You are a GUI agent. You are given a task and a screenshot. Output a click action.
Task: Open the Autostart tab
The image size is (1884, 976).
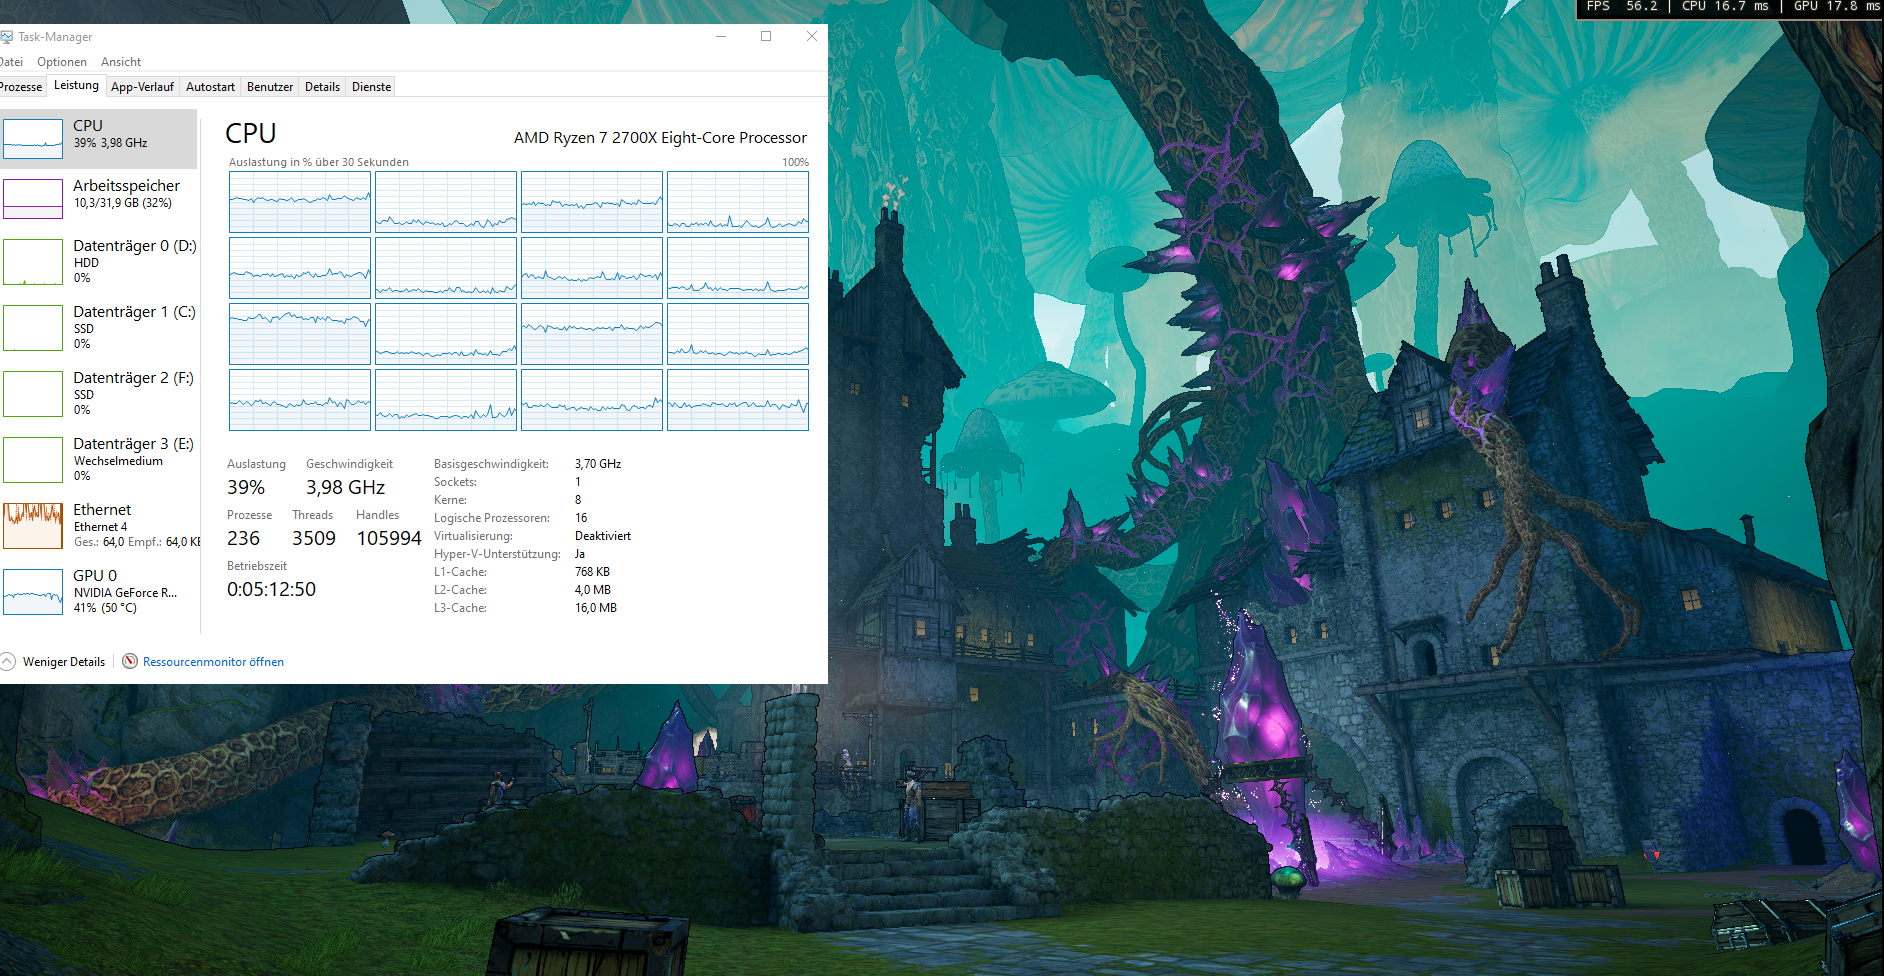[x=210, y=87]
